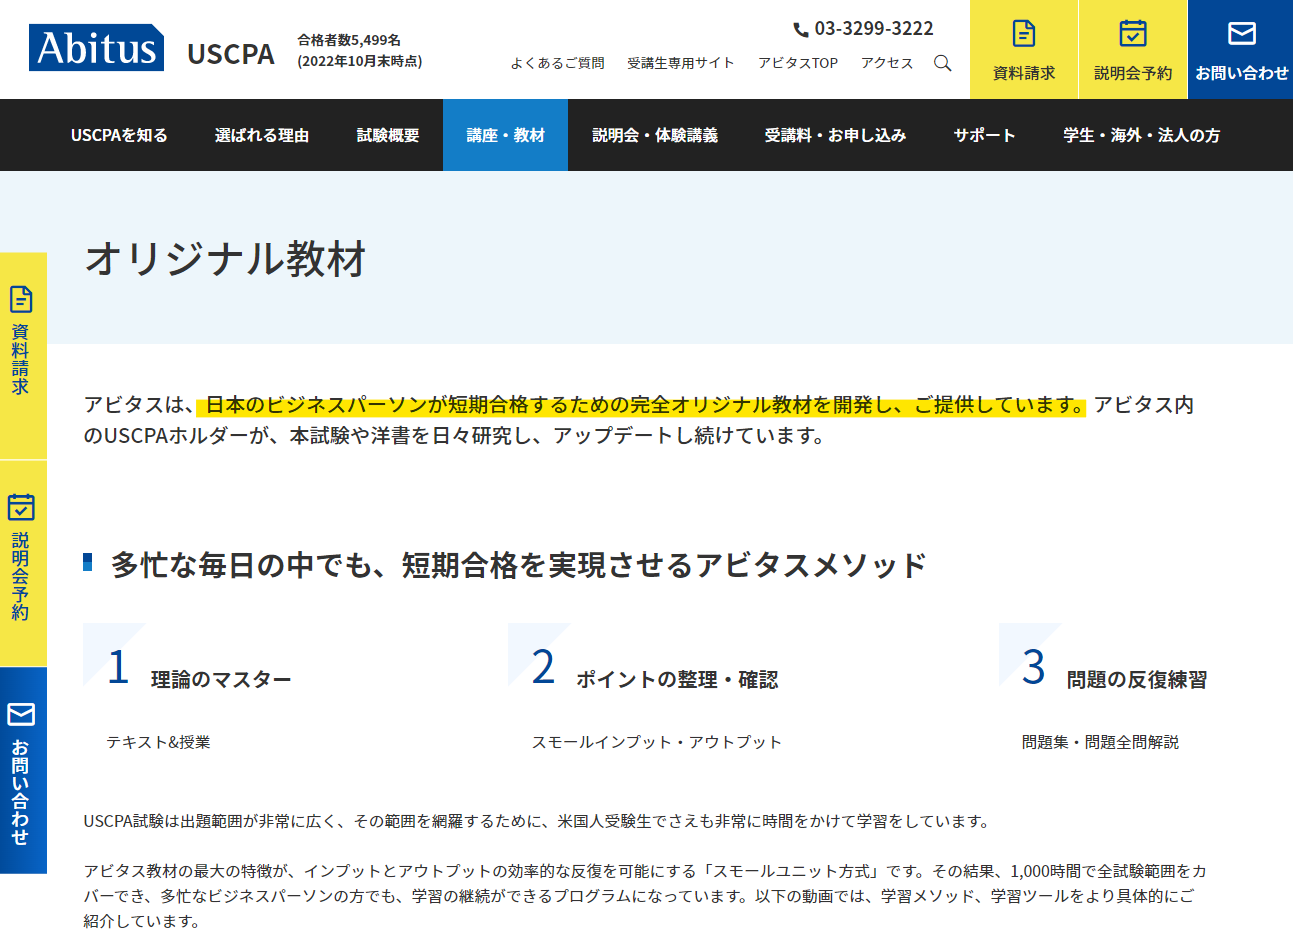This screenshot has height=934, width=1293.
Task: Click テキスト&授業 text
Action: (x=158, y=742)
